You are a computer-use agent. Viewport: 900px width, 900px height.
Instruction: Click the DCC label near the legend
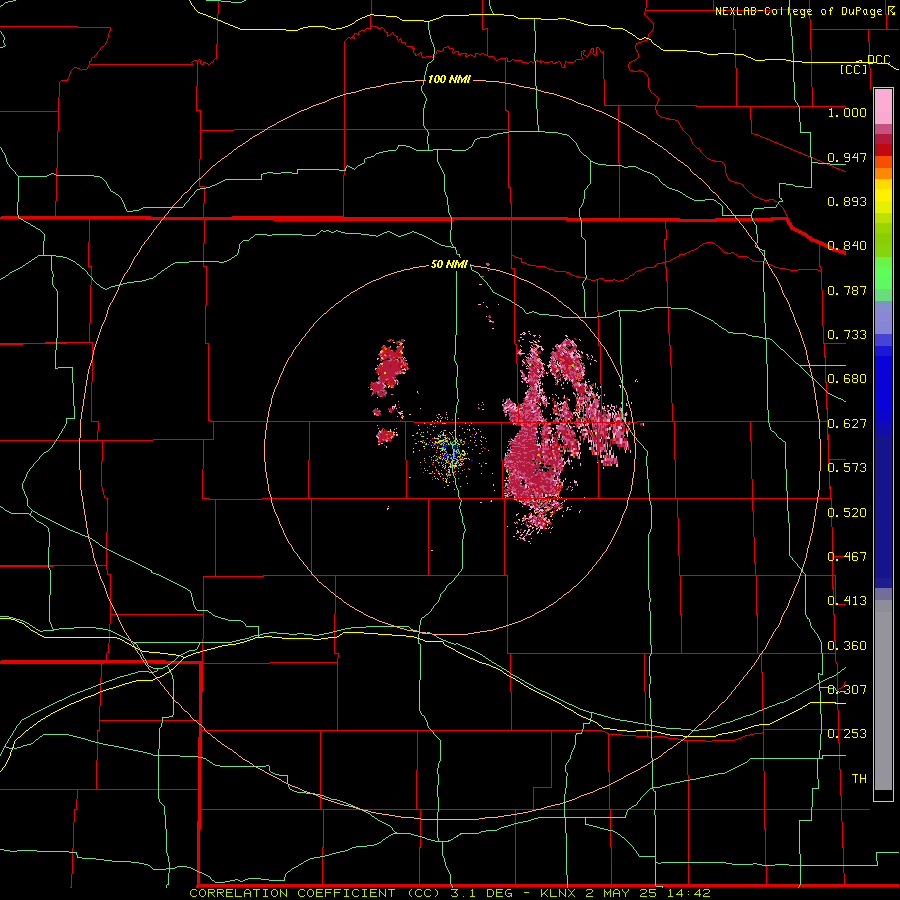878,60
